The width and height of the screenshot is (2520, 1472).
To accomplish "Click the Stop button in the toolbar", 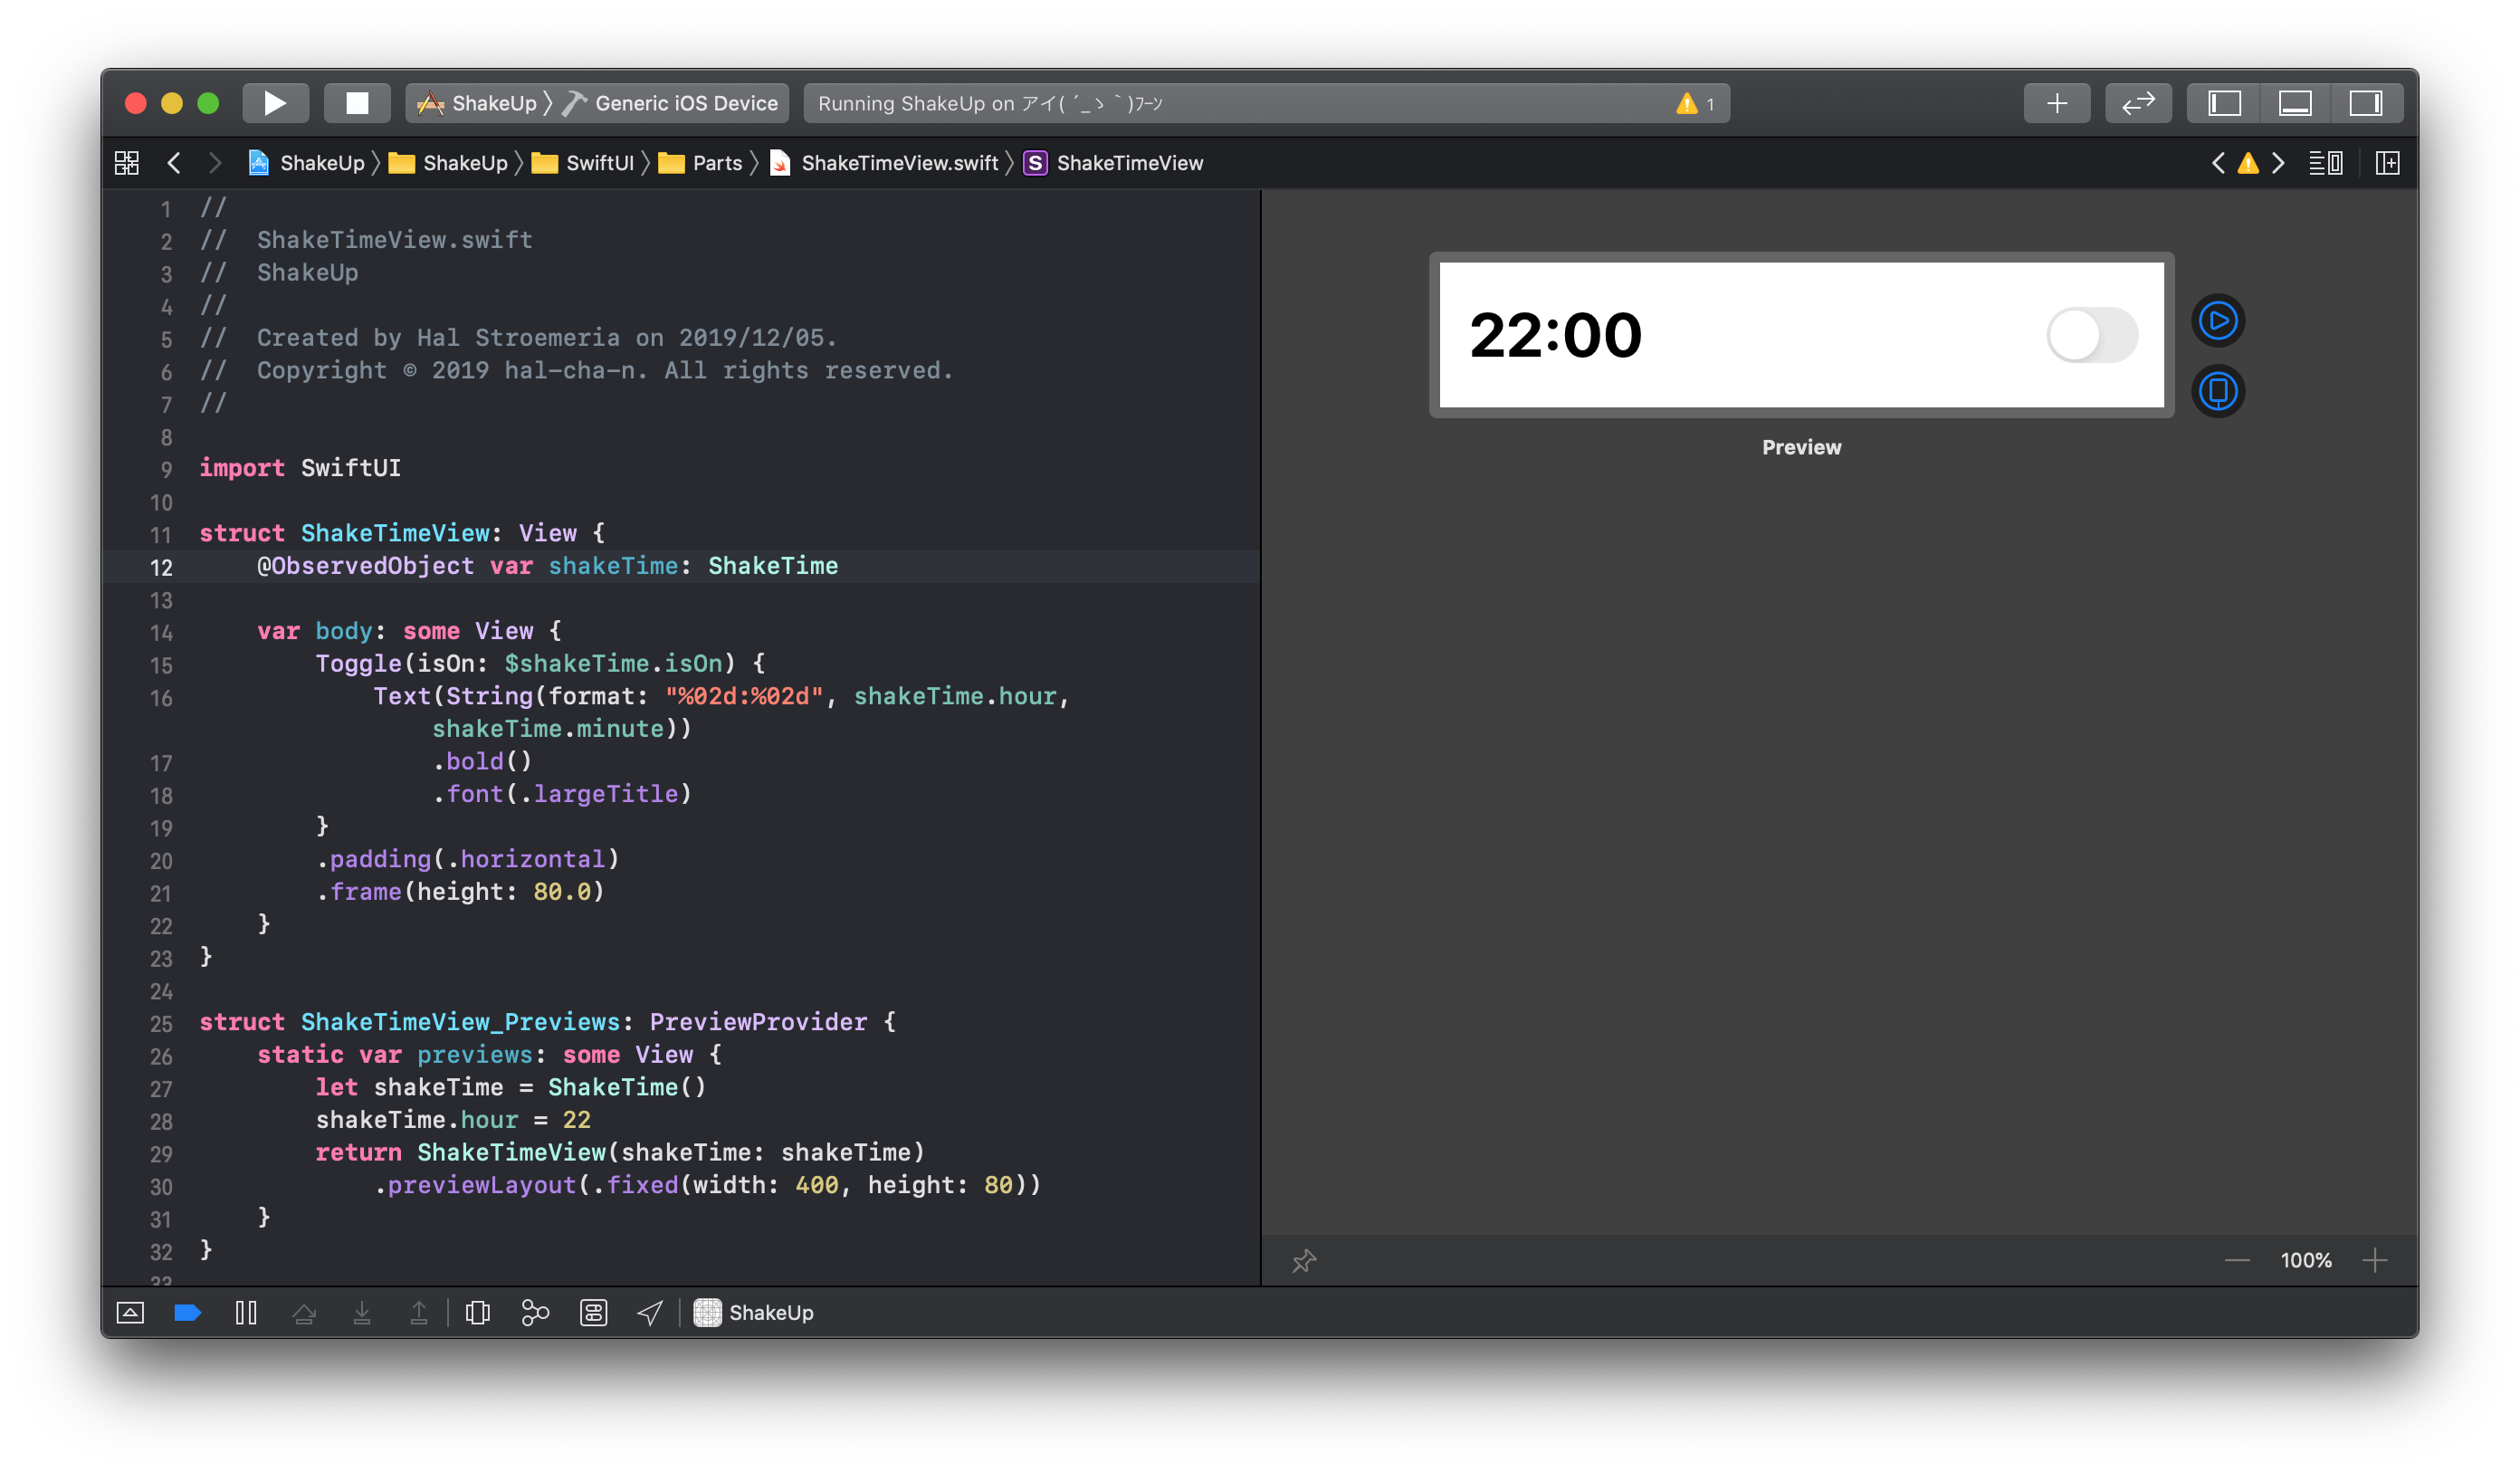I will tap(357, 103).
